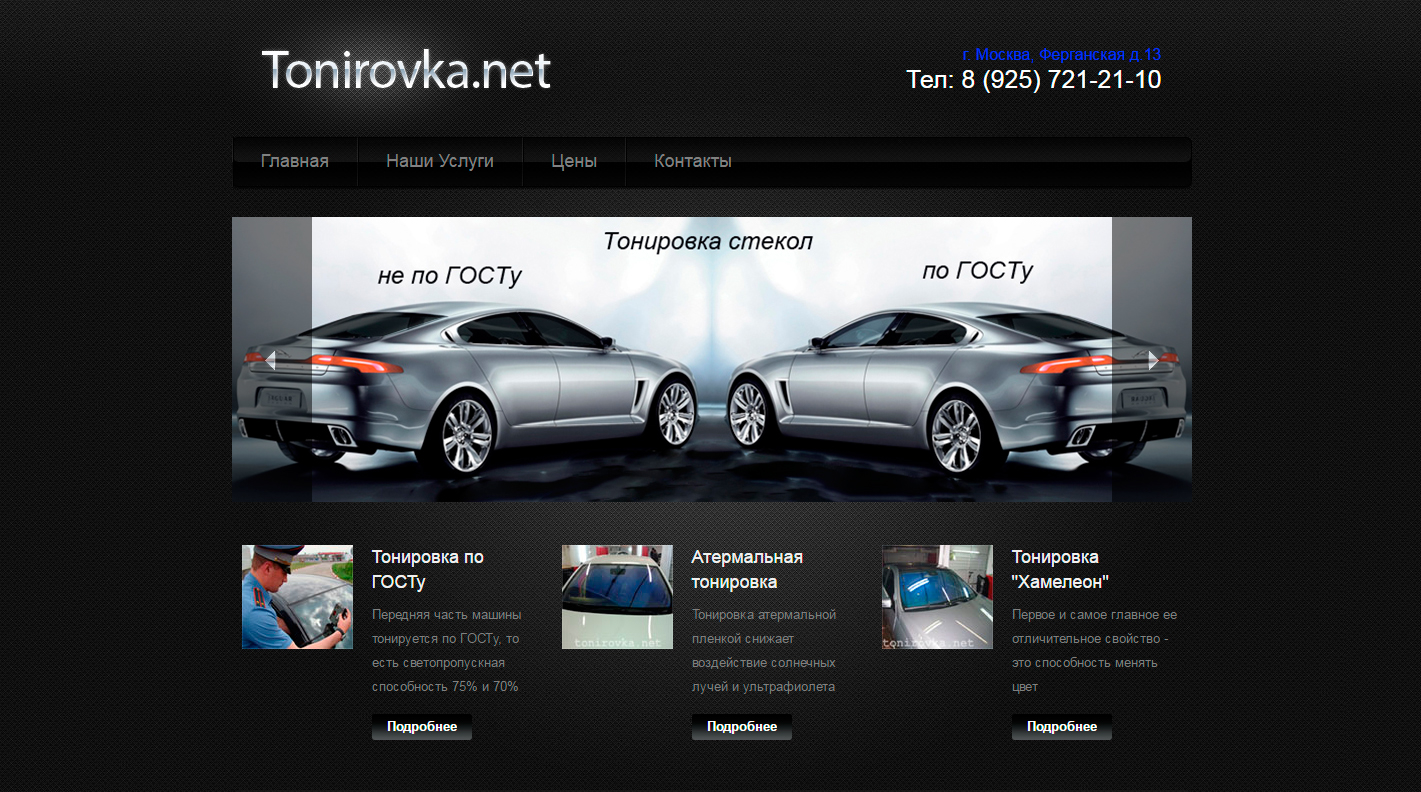Click the phone number 8 (925) 721-21-10
This screenshot has height=792, width=1421.
click(x=1061, y=80)
